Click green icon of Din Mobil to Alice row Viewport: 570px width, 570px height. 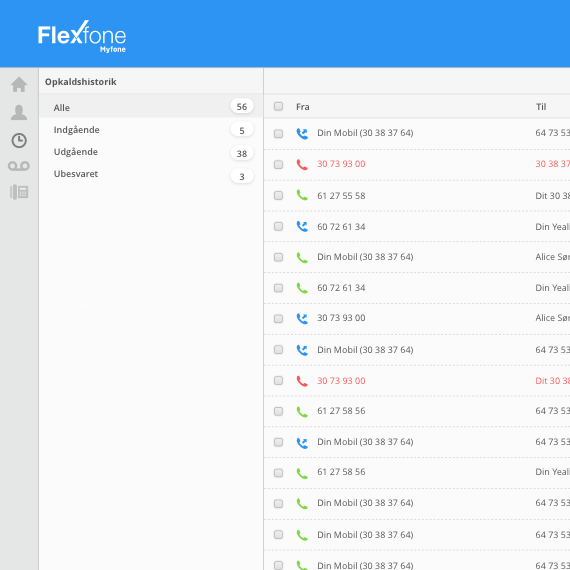coord(302,257)
